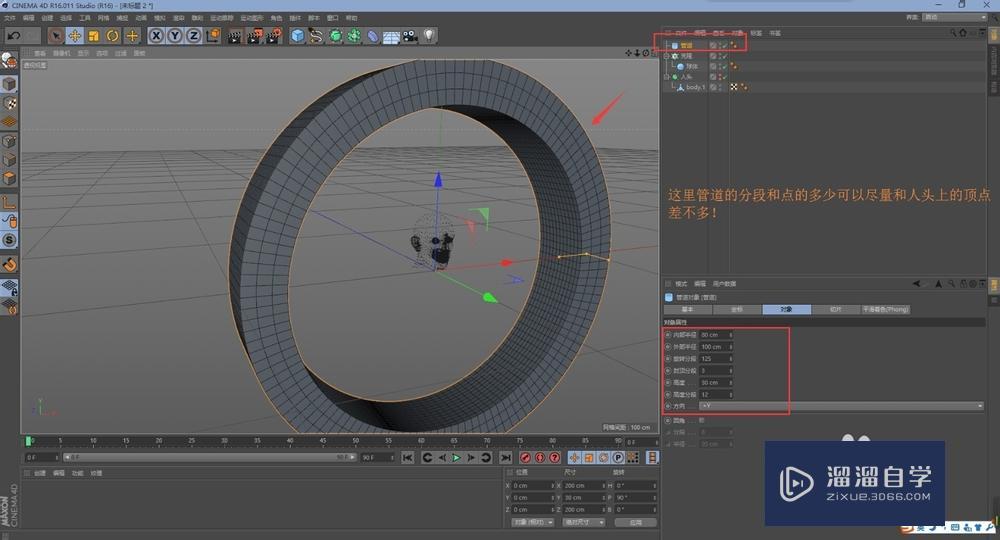Open the 编辑 menu in main menu bar

coord(29,18)
